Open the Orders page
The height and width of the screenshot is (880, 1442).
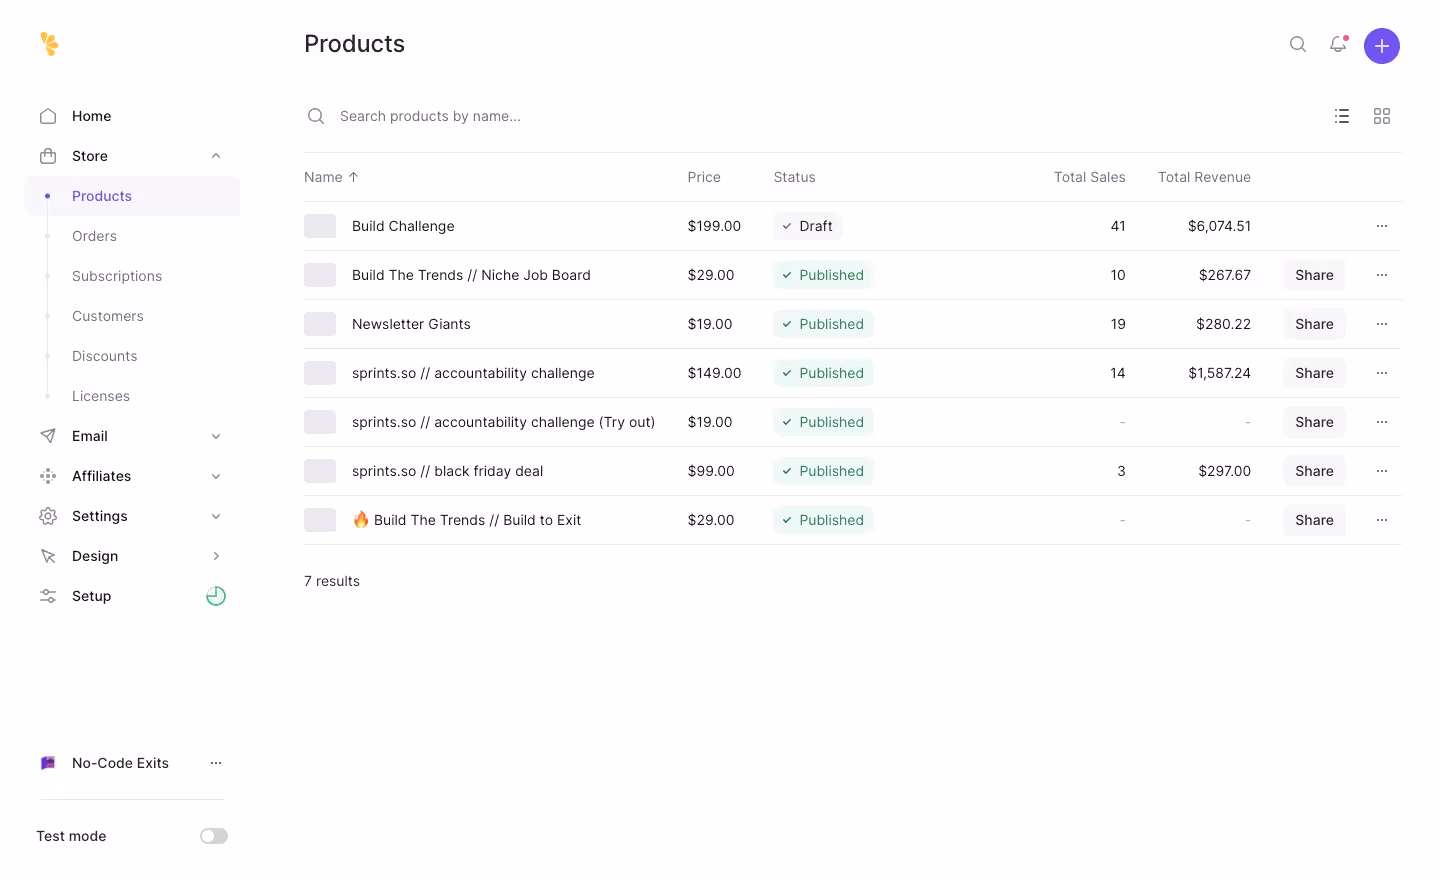tap(95, 236)
